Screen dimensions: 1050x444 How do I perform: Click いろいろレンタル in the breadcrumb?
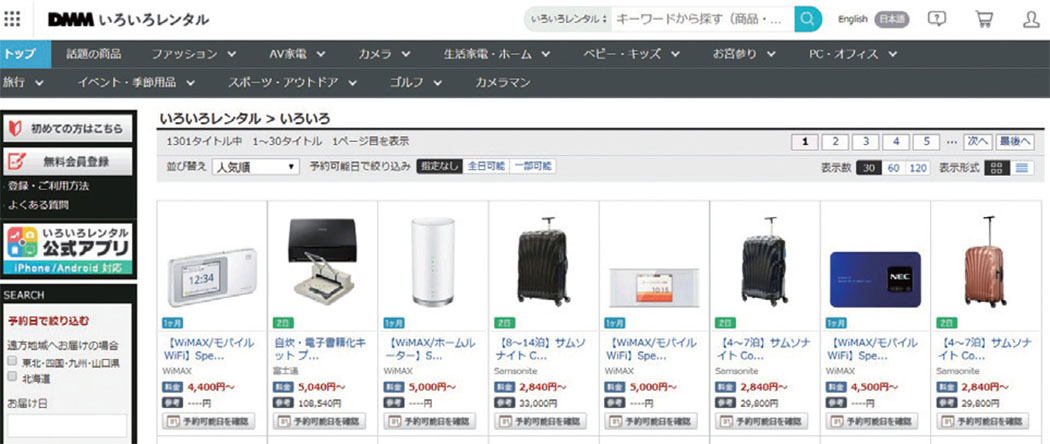(x=210, y=119)
